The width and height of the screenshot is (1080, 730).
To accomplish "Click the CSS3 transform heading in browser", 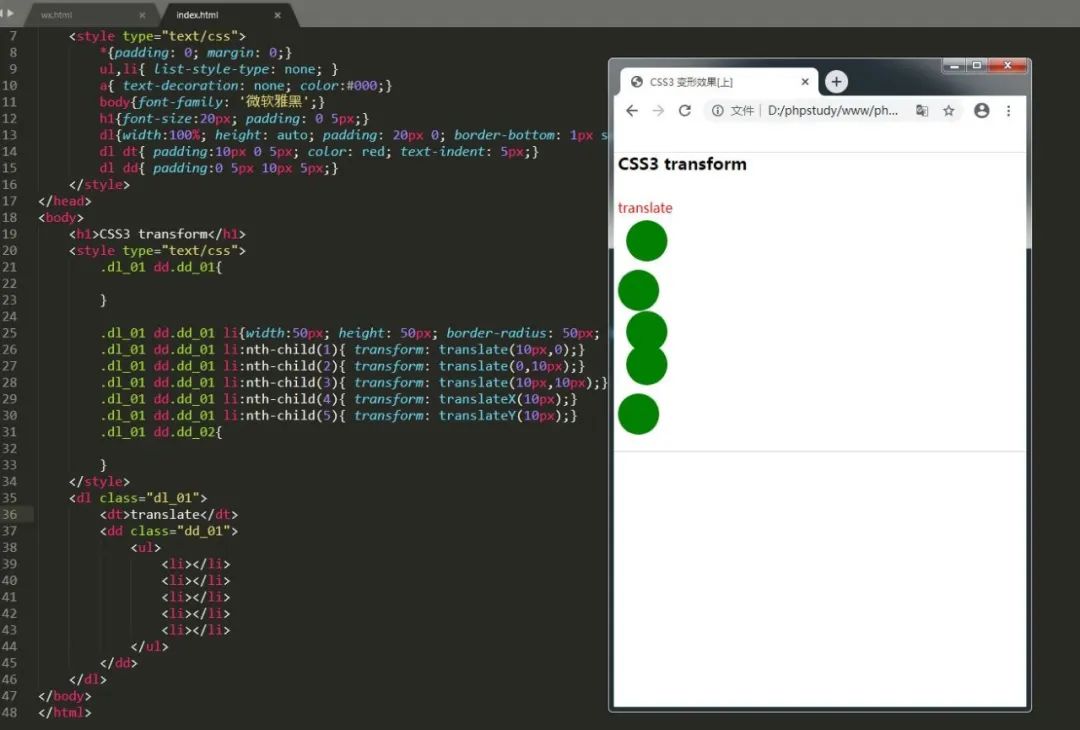I will click(x=682, y=164).
